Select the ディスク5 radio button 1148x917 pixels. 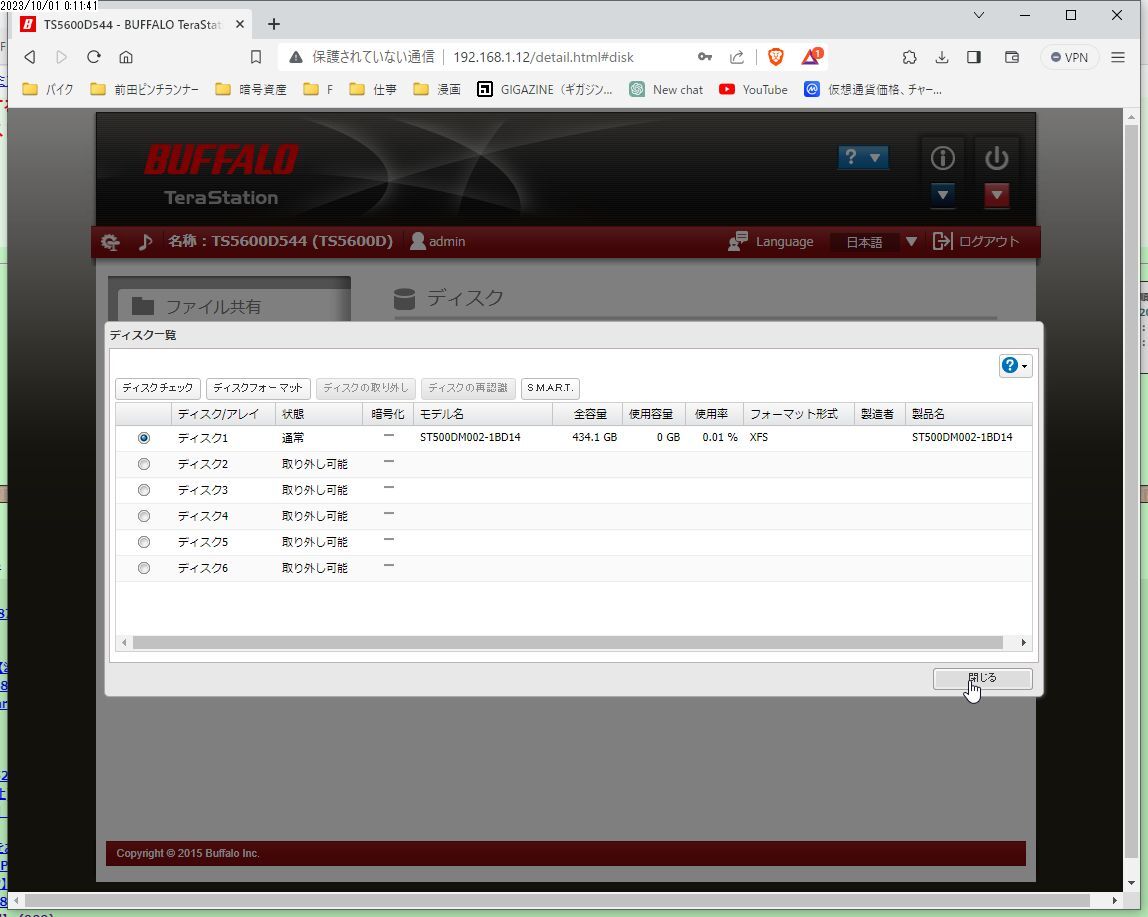(x=144, y=542)
